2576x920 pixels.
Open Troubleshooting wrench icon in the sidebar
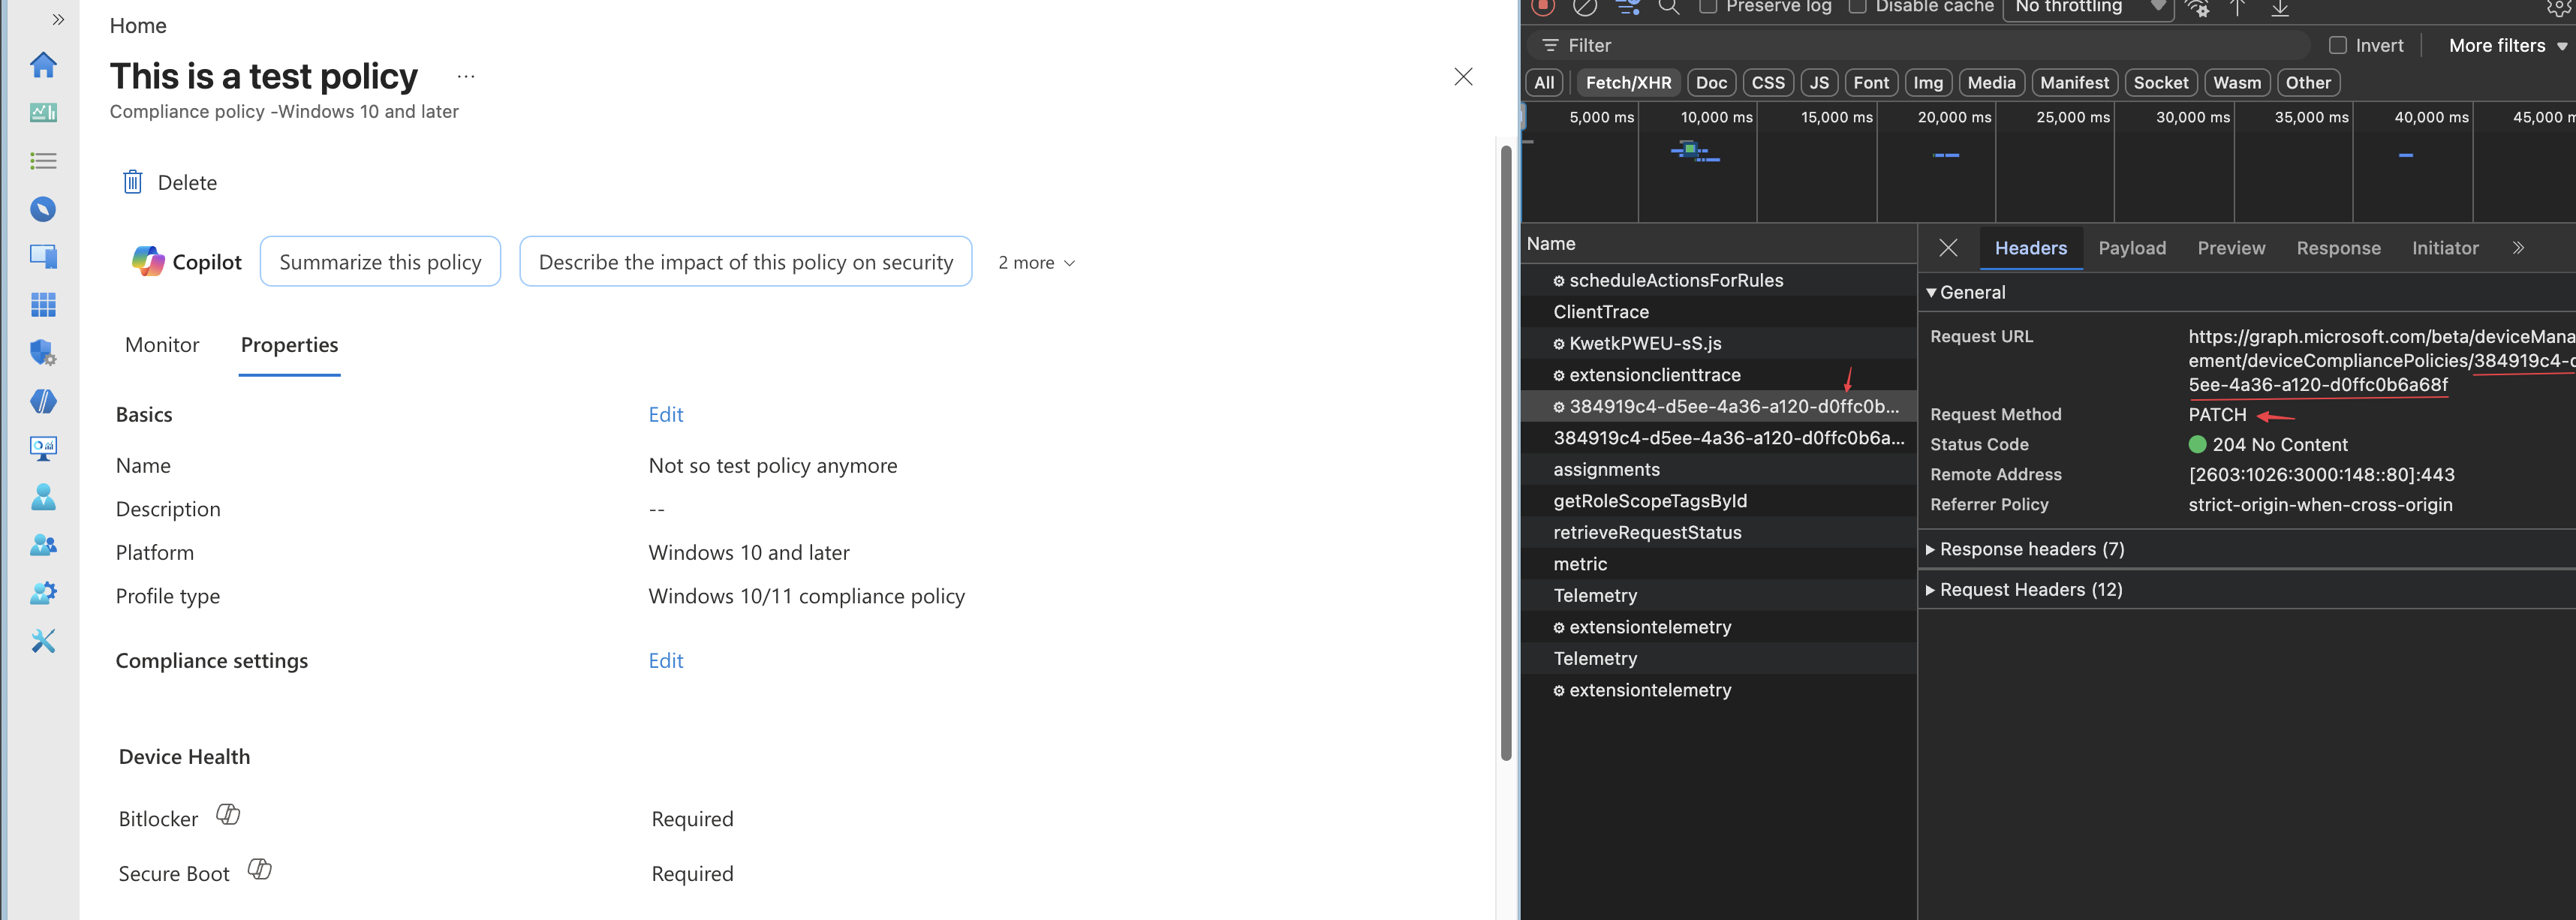click(43, 640)
